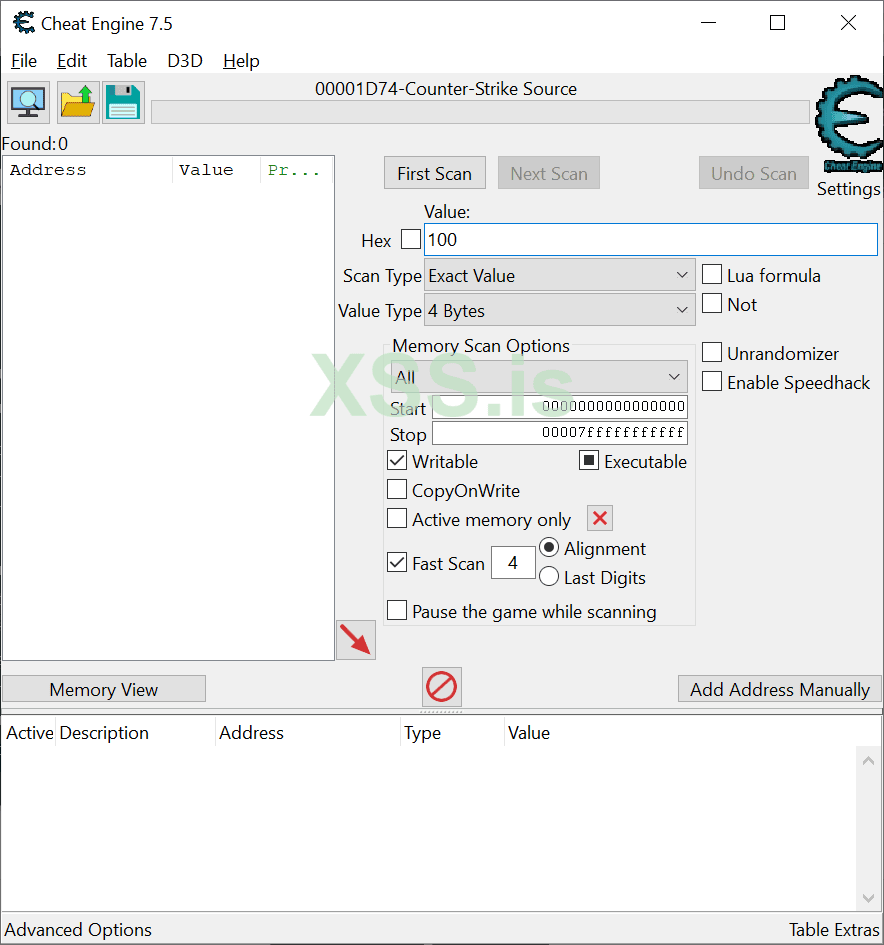Click the process name '00001D74-Counter-Strike Source'
The width and height of the screenshot is (884, 945).
[x=446, y=89]
